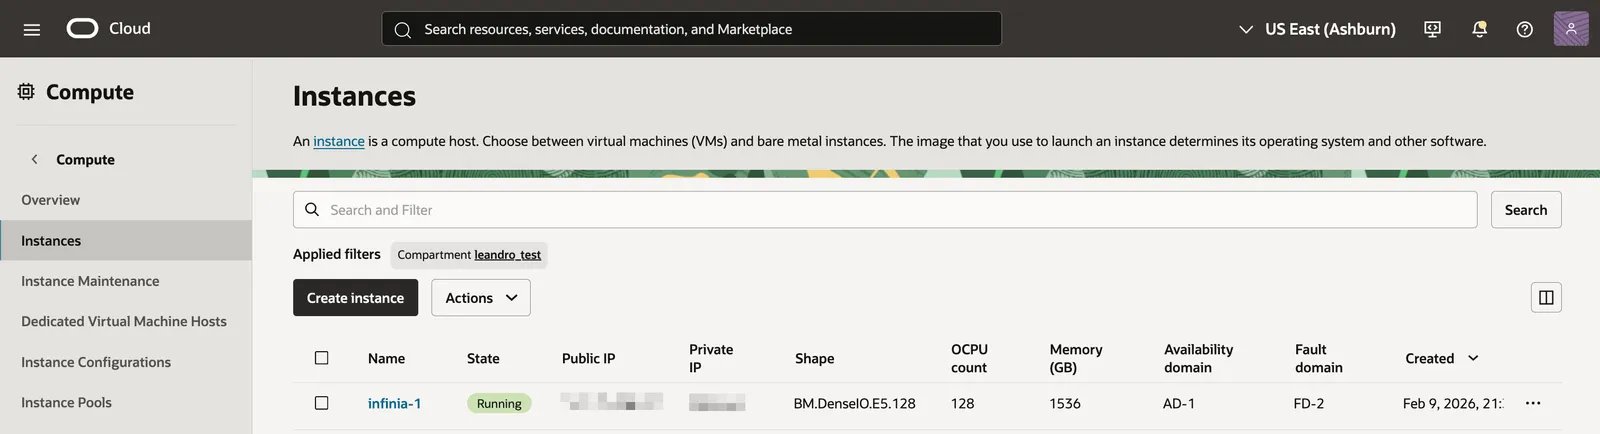1600x434 pixels.
Task: Click the Public IP column header
Action: [x=588, y=358]
